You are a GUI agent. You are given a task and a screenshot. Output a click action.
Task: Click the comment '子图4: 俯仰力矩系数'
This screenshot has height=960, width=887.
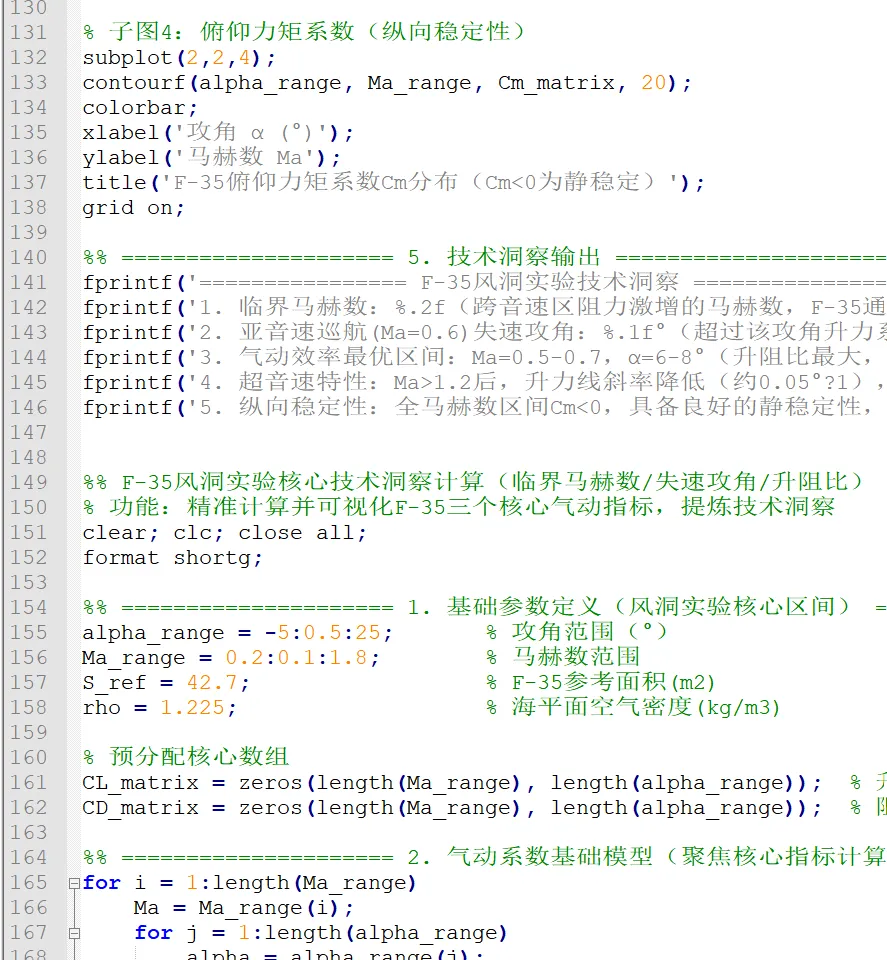click(x=304, y=32)
